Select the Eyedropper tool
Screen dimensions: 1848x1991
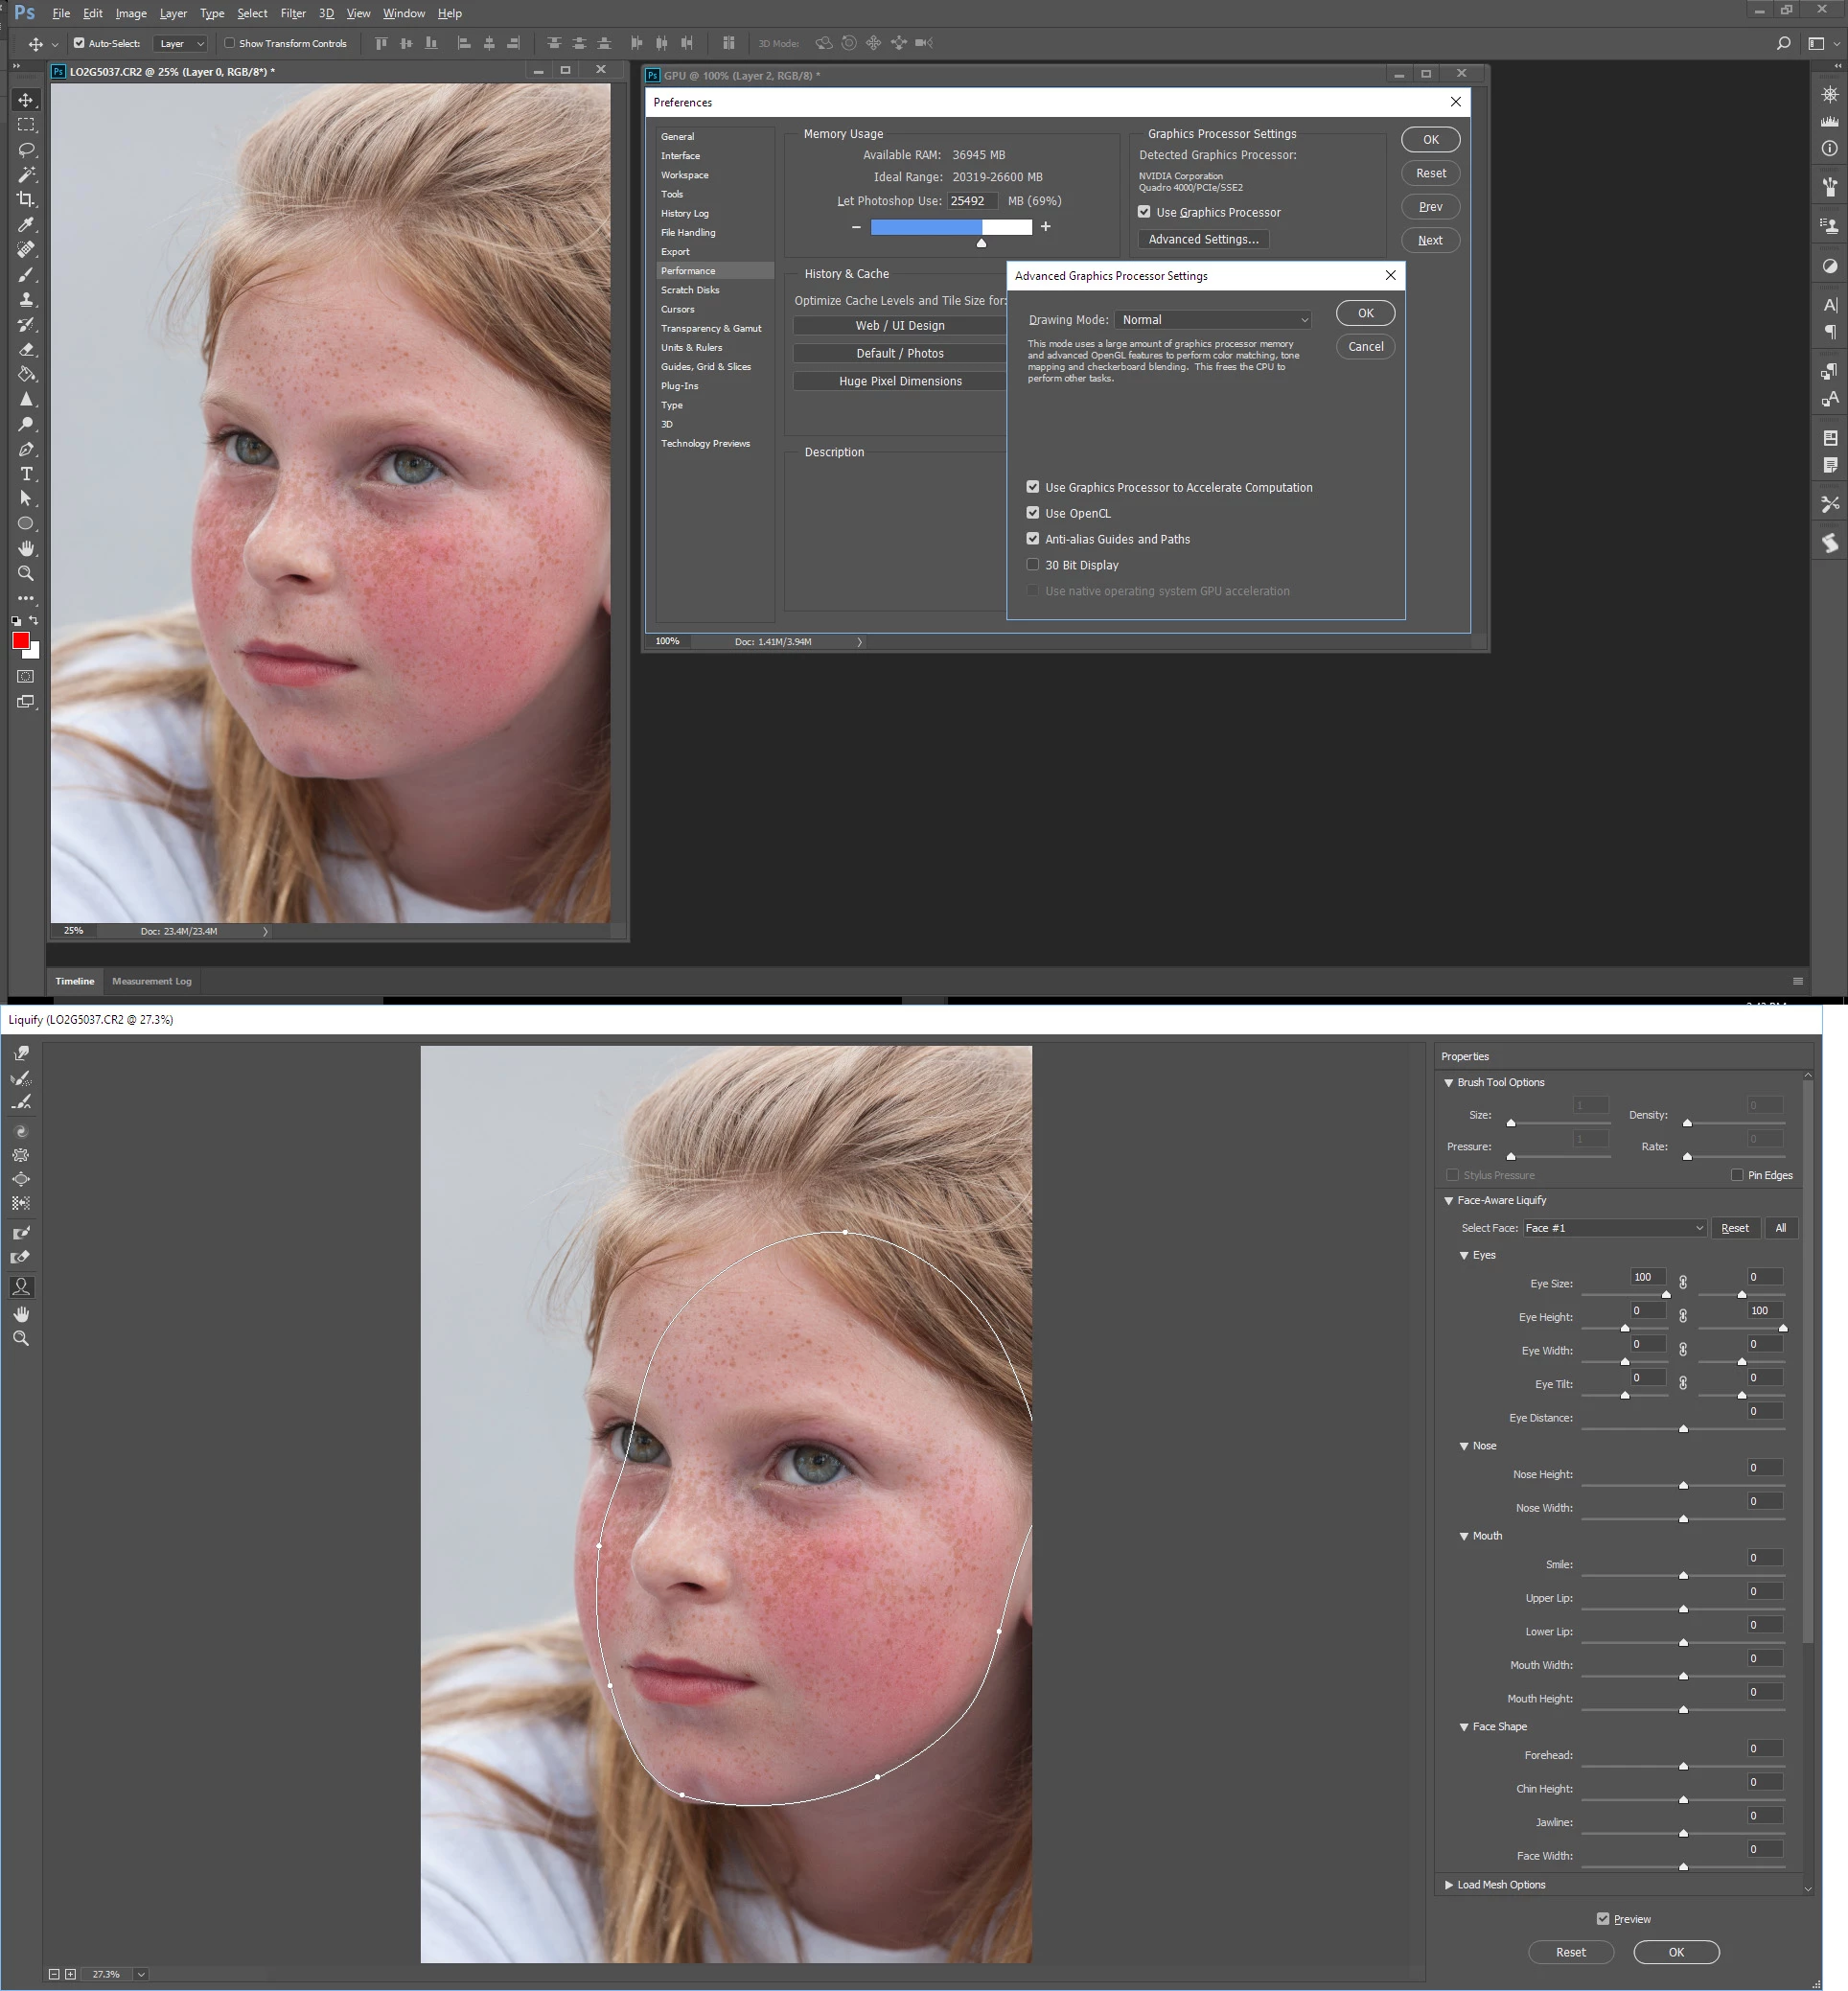[x=26, y=224]
